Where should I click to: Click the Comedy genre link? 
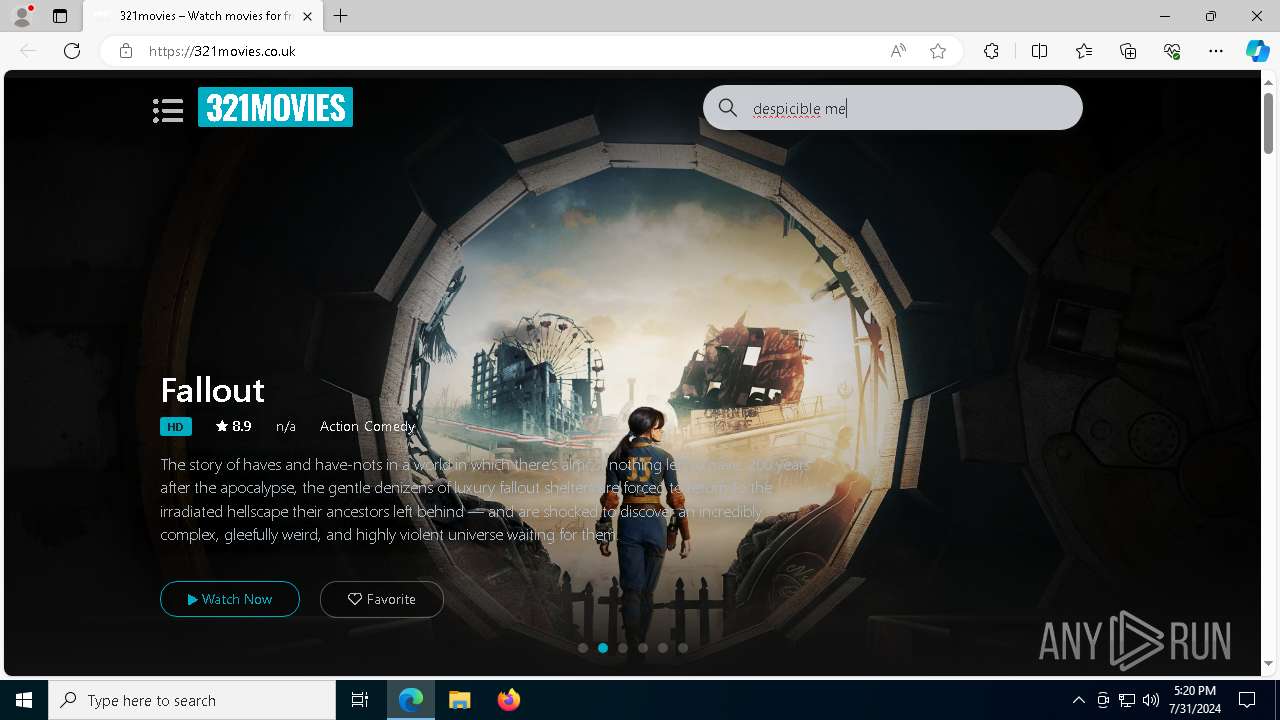pos(390,426)
